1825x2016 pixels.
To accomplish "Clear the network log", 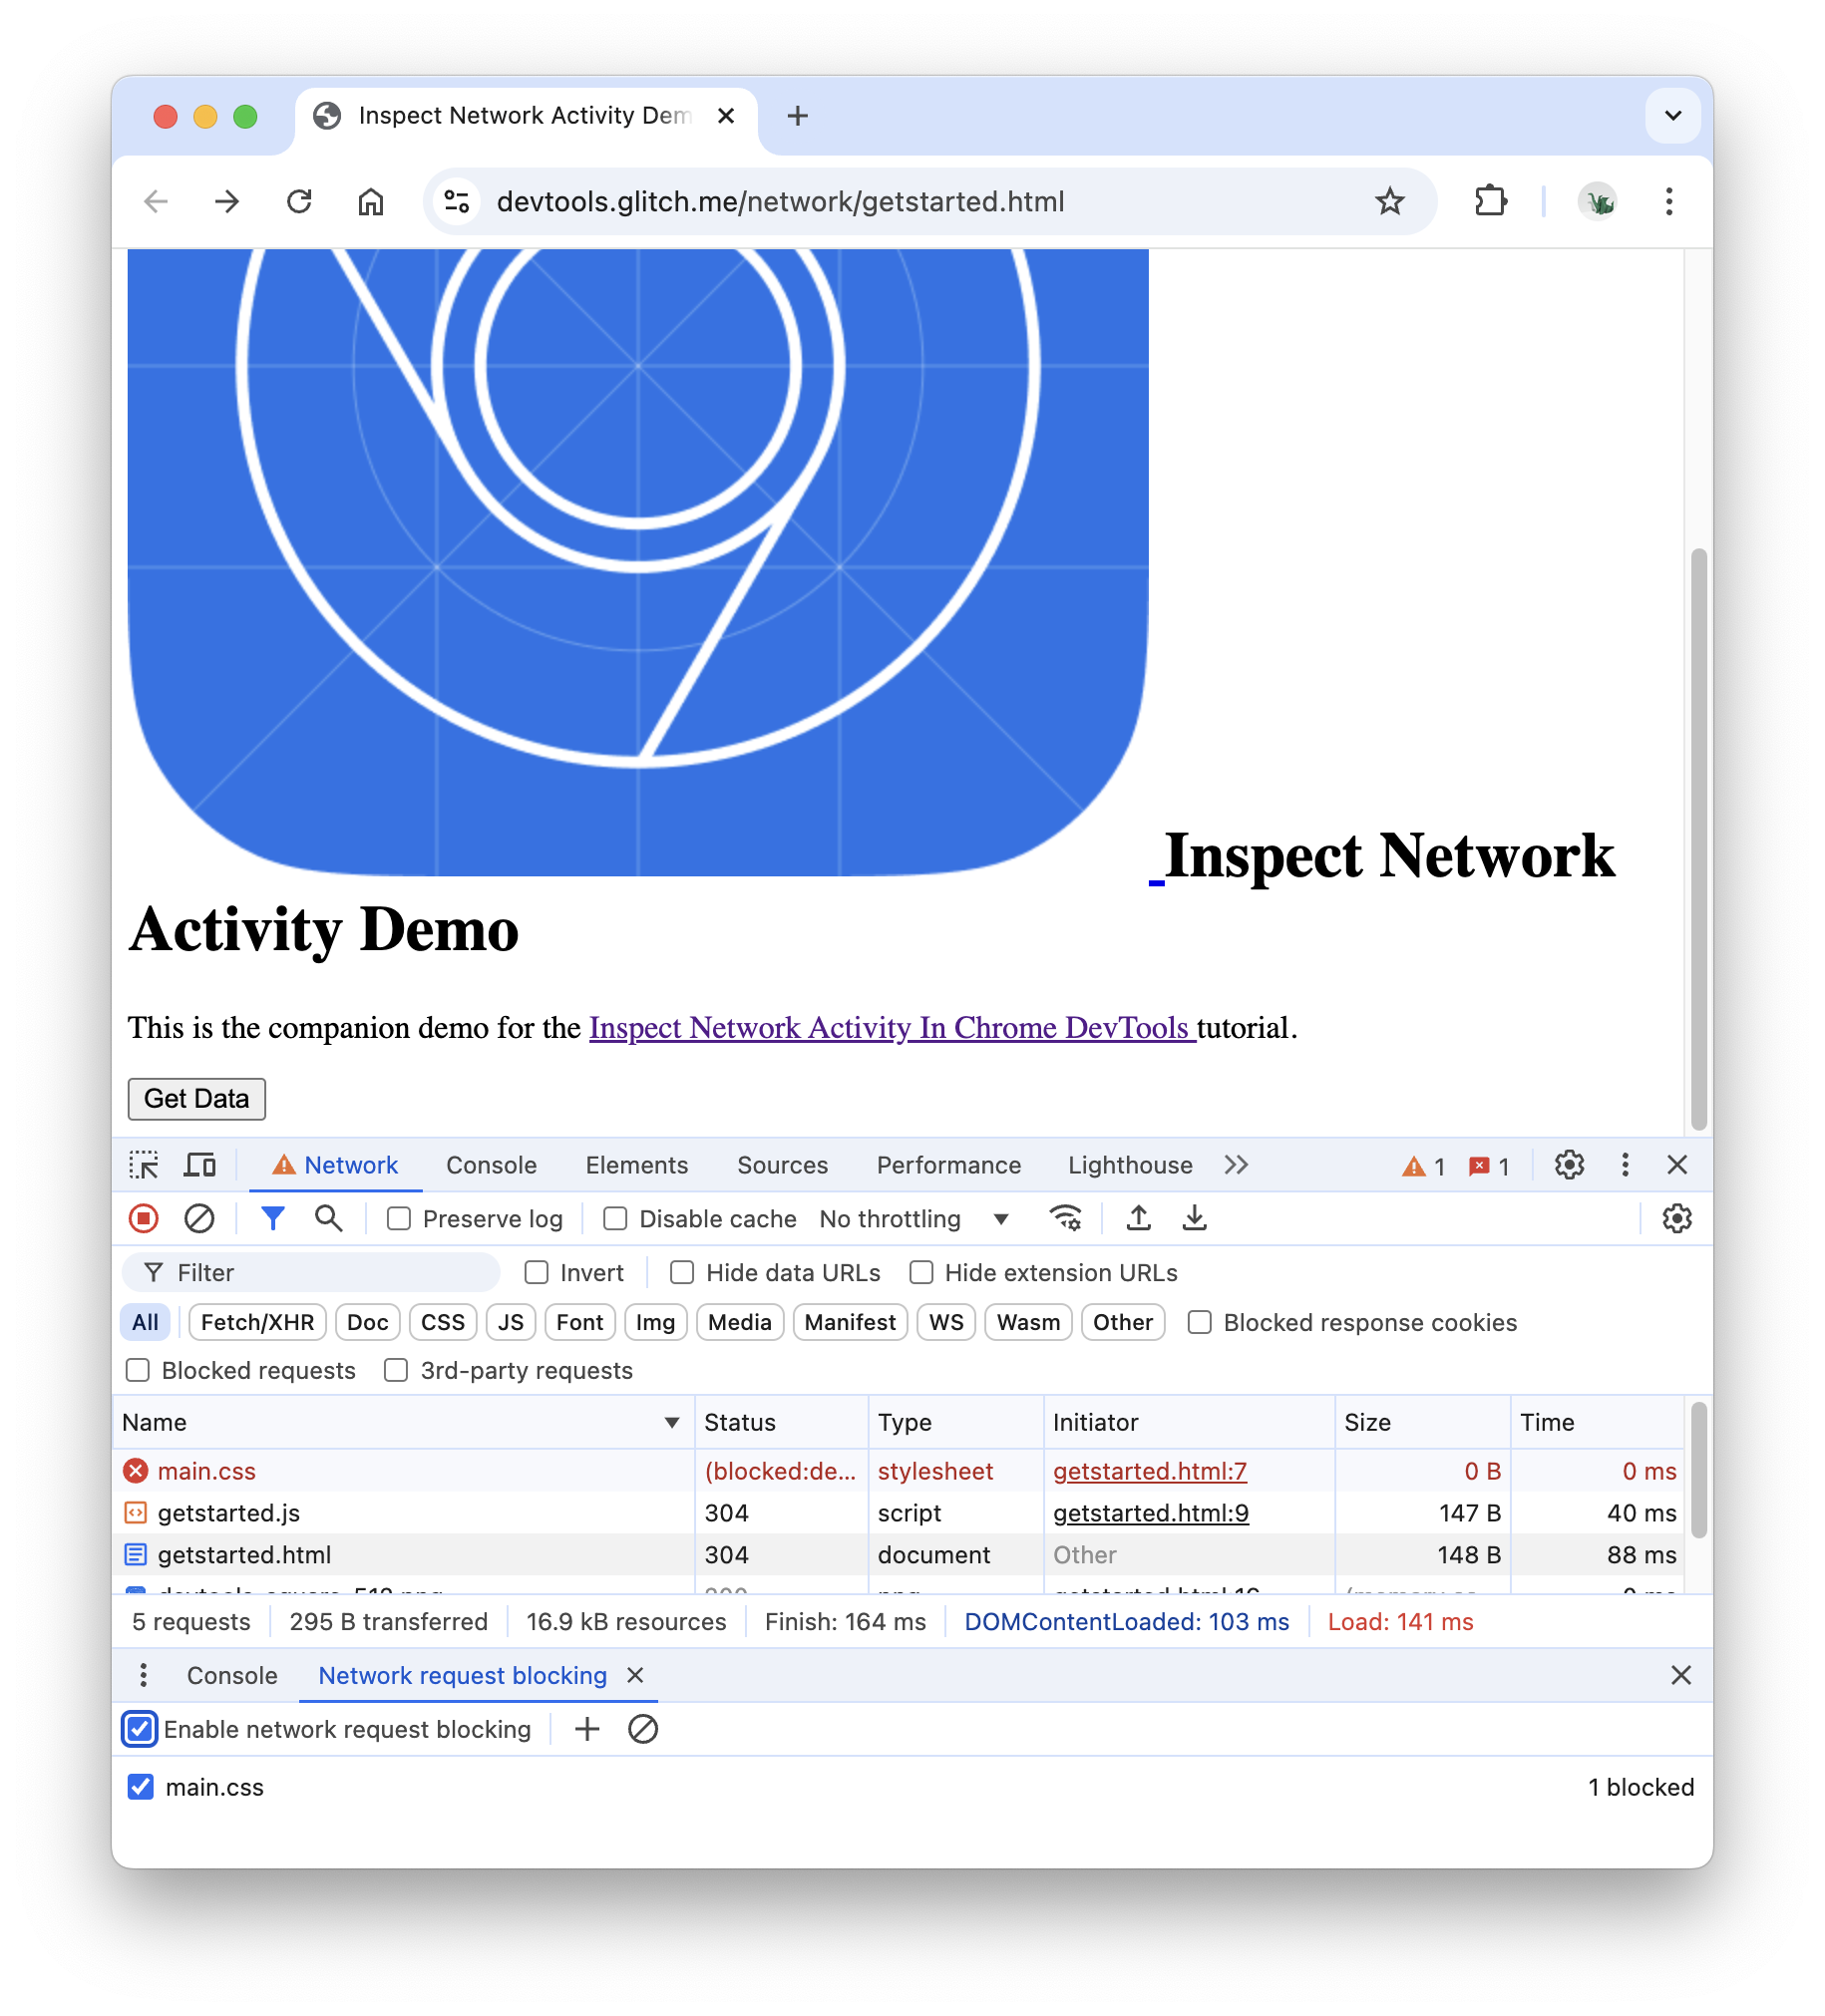I will [199, 1218].
